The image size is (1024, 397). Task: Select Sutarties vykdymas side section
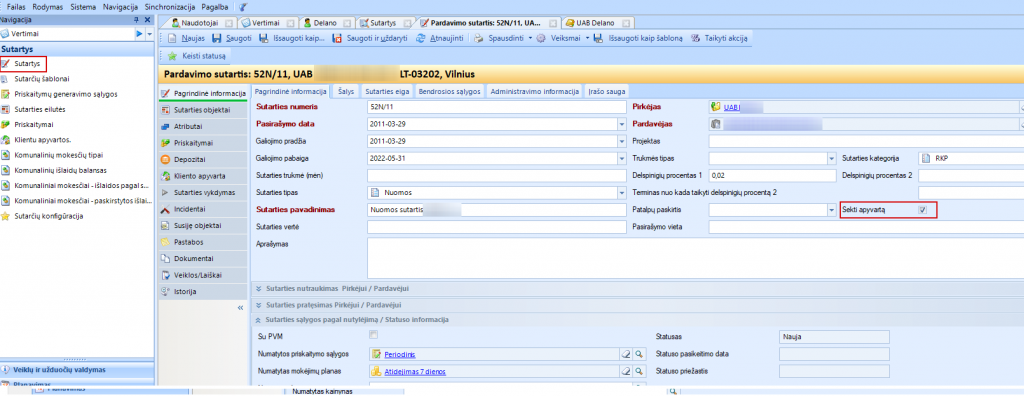coord(202,193)
